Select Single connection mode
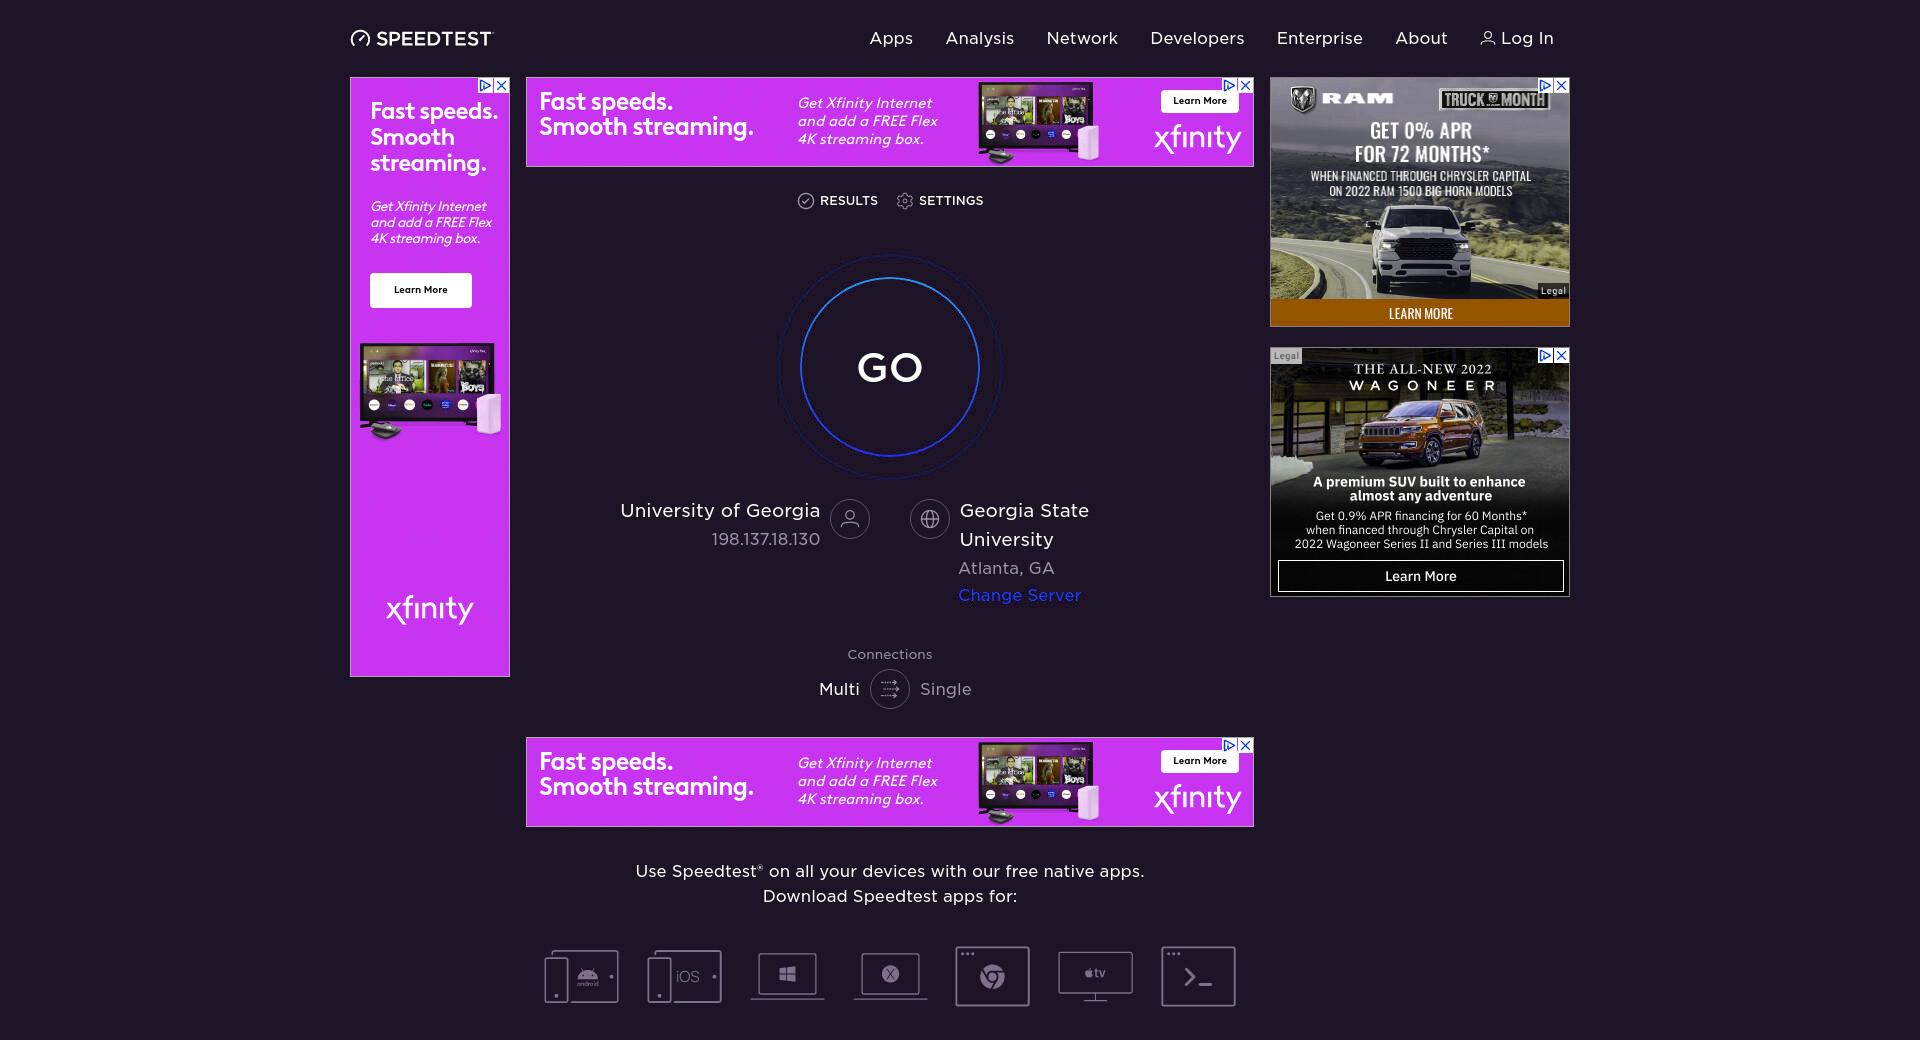This screenshot has width=1920, height=1040. [x=945, y=689]
